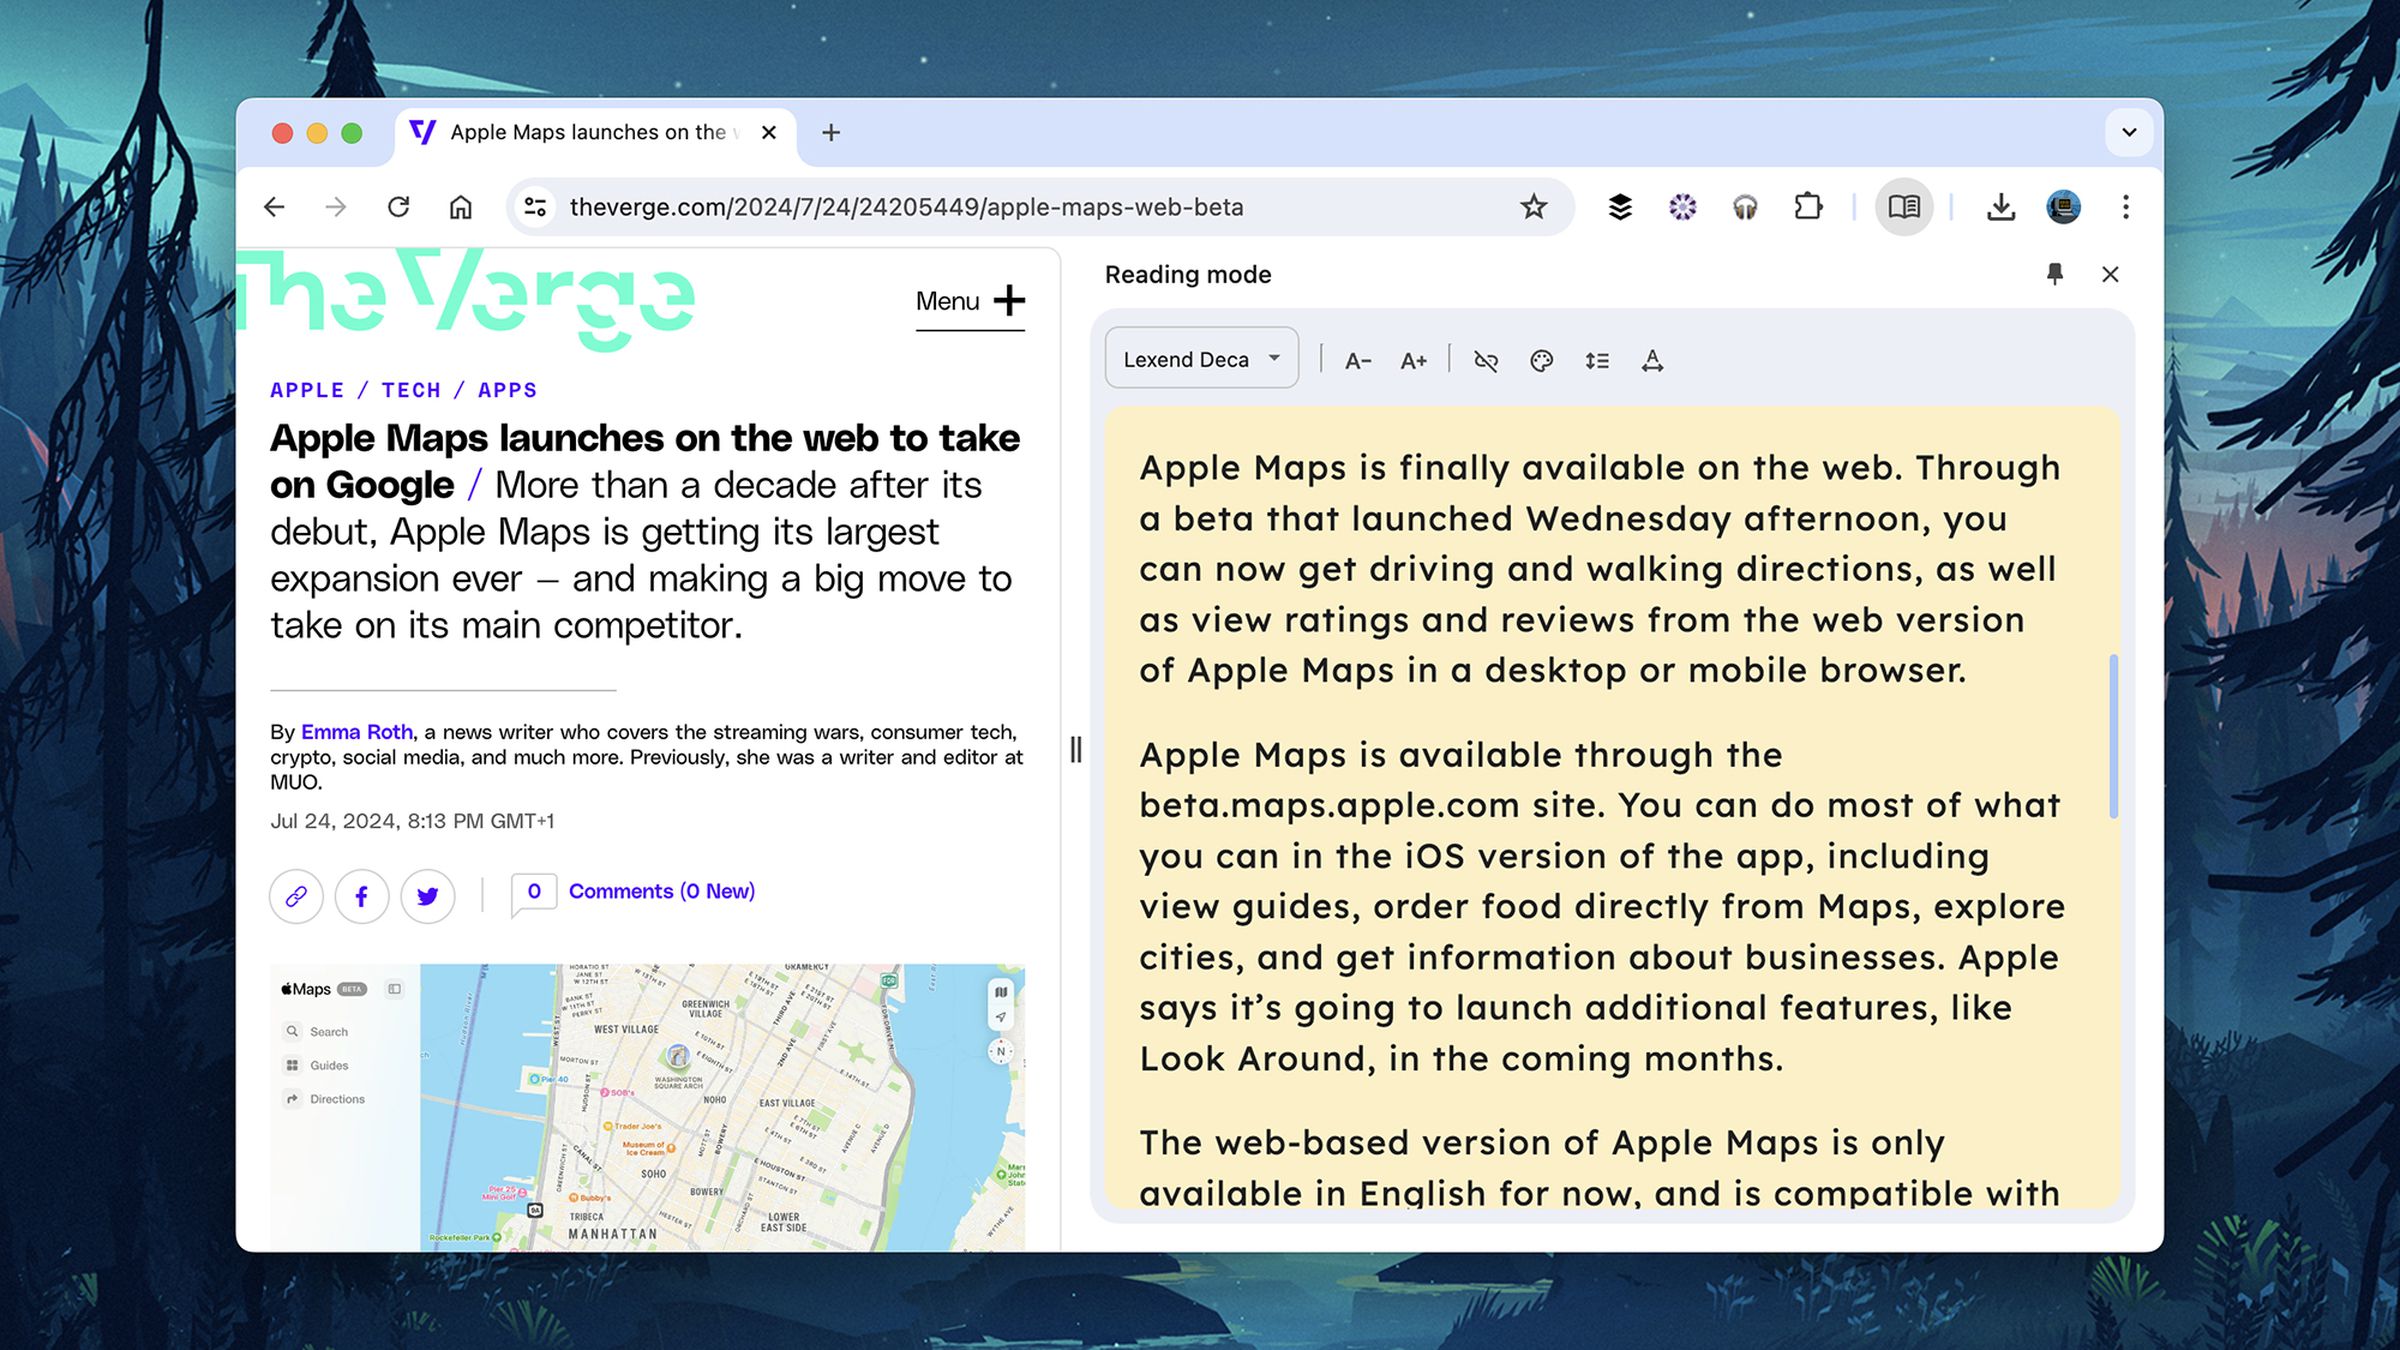Screen dimensions: 2400x1350
Task: Open the color theme palette in Reading mode
Action: click(x=1541, y=361)
